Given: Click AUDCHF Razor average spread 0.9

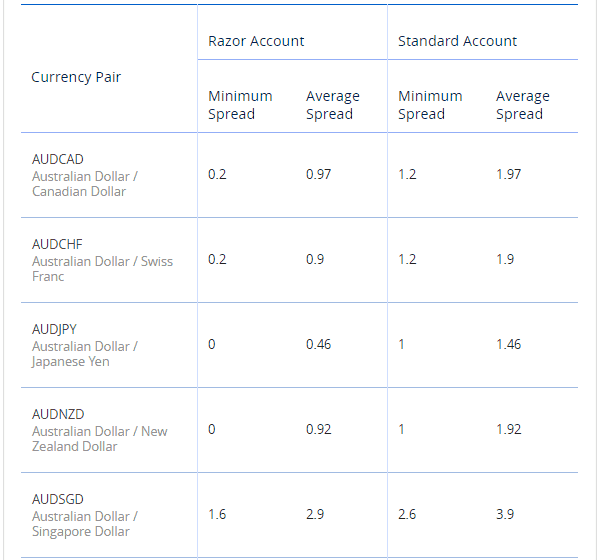Looking at the screenshot, I should pyautogui.click(x=315, y=260).
